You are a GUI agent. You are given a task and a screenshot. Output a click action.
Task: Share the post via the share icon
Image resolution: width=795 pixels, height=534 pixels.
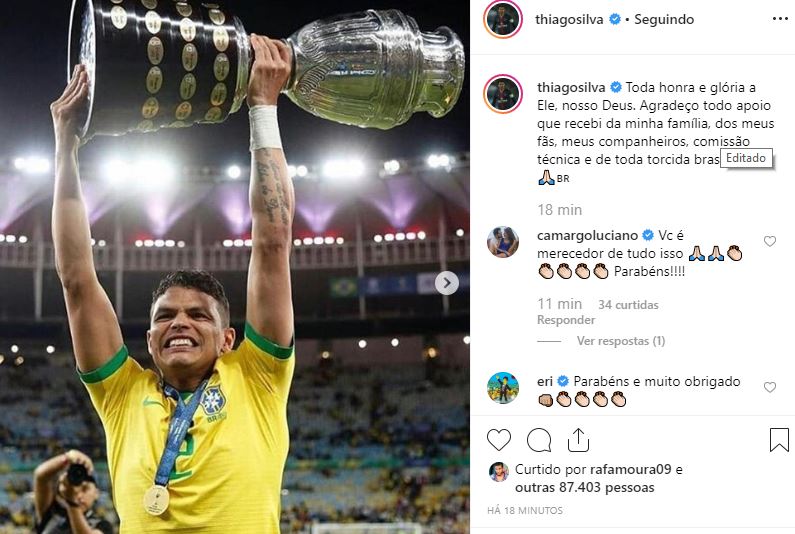578,440
